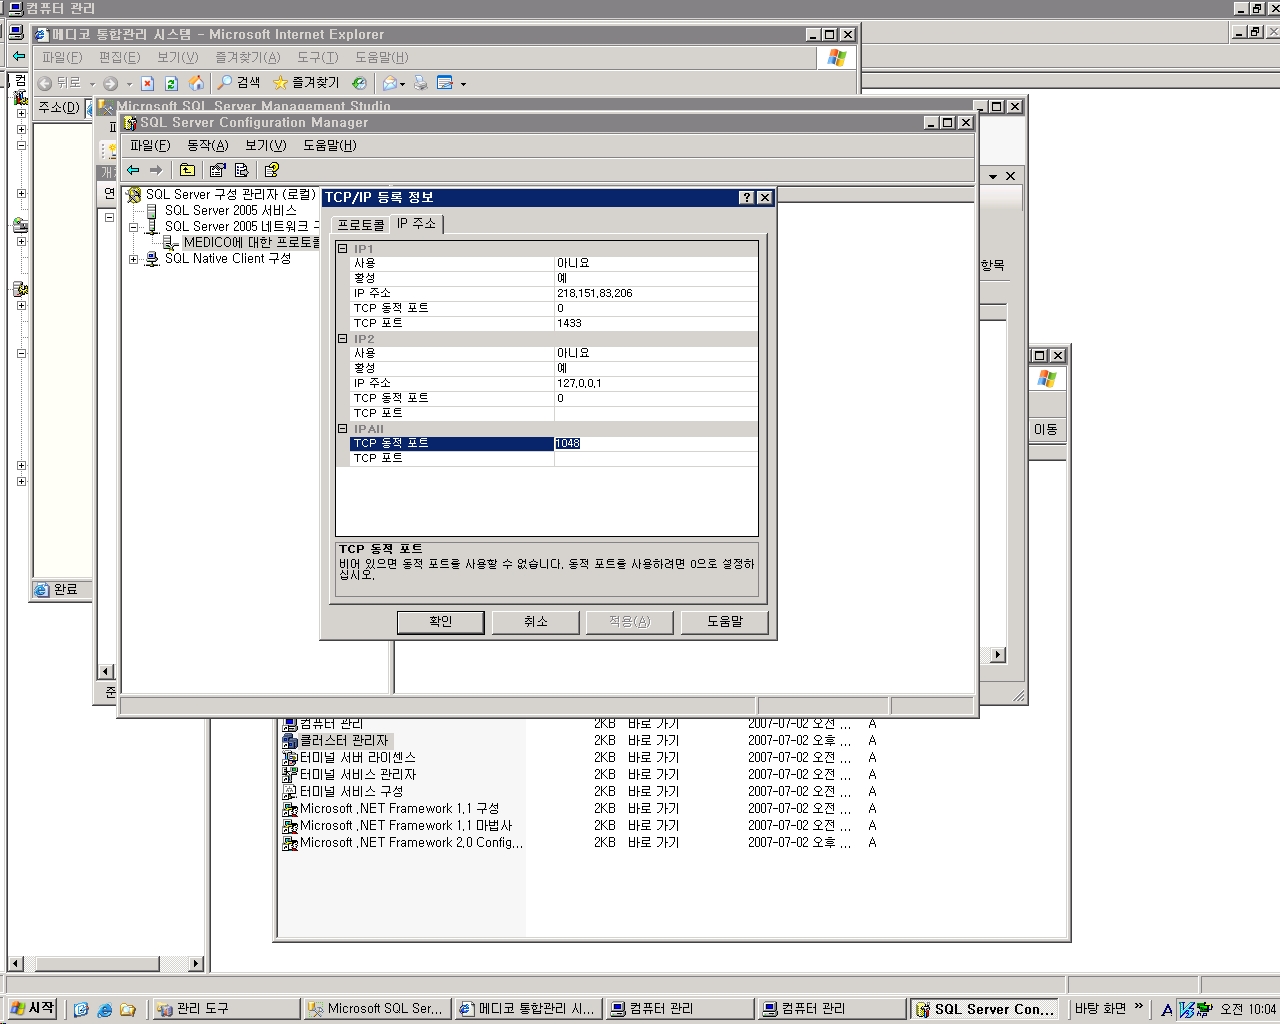The height and width of the screenshot is (1024, 1280).
Task: Select 터미널 서비스 관리자 shortcut
Action: tap(349, 775)
